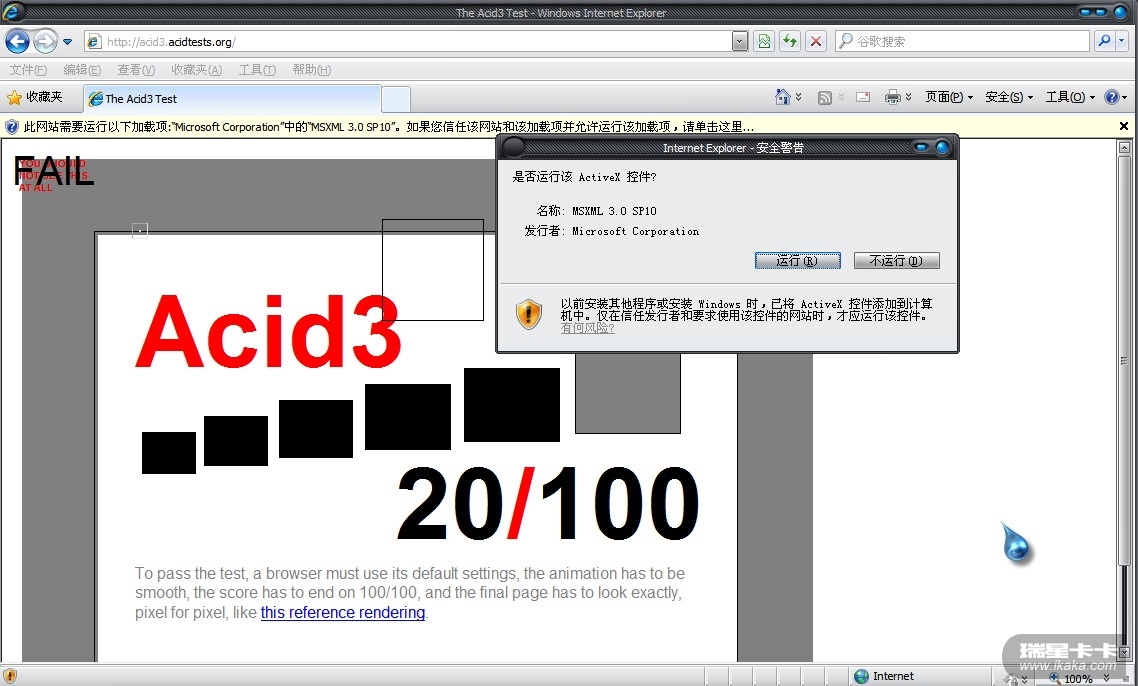The height and width of the screenshot is (686, 1138).
Task: Expand the Print dropdown arrow
Action: (x=908, y=97)
